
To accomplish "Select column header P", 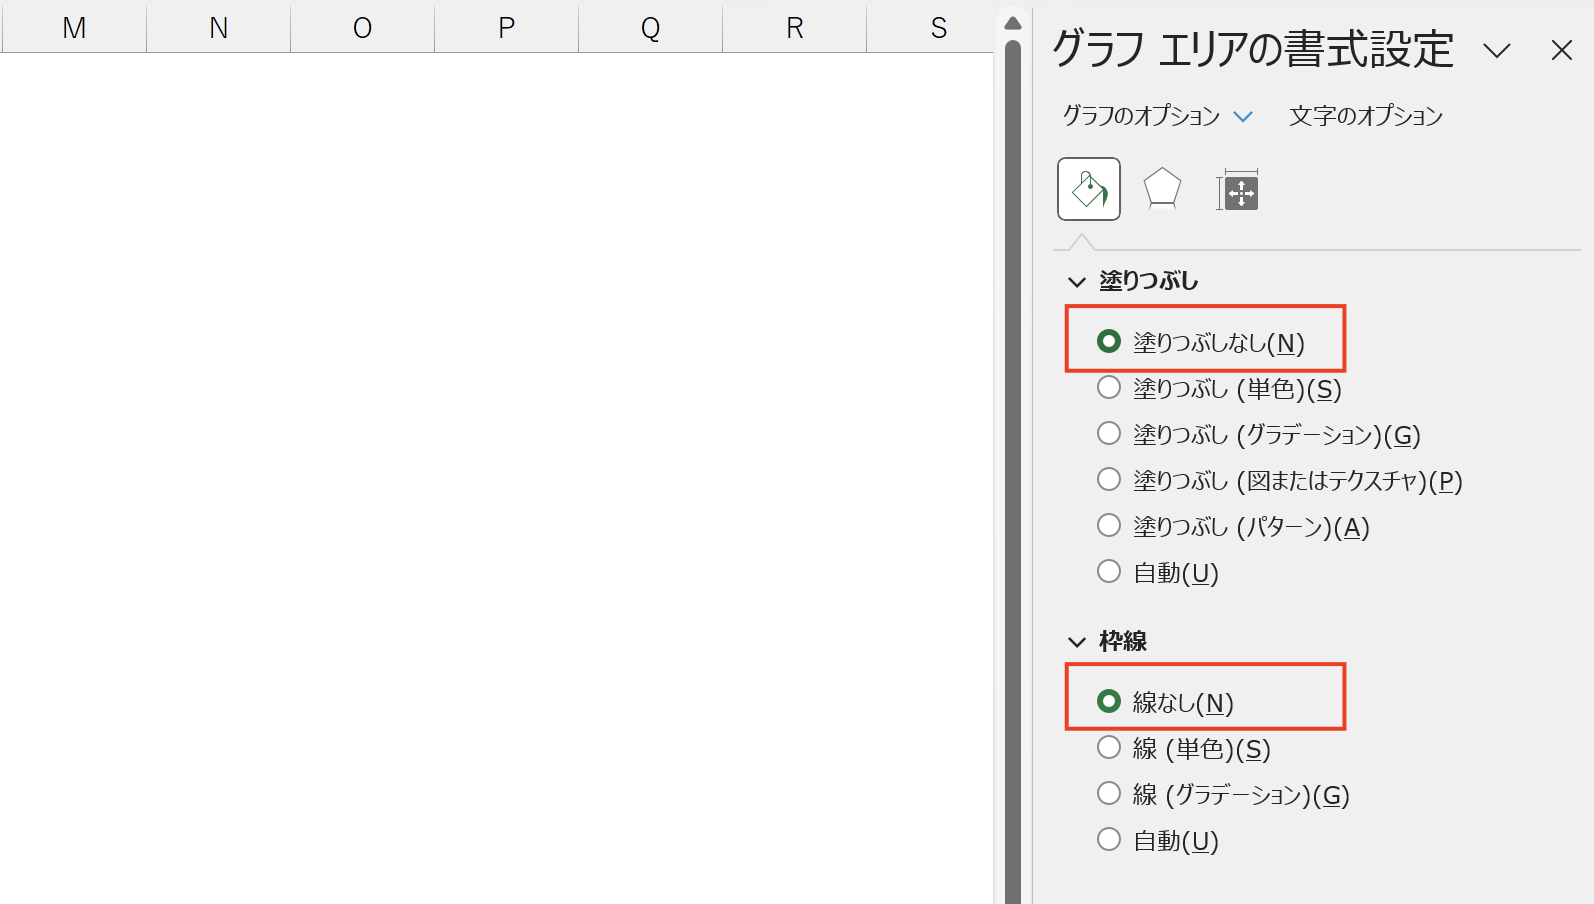I will point(506,27).
